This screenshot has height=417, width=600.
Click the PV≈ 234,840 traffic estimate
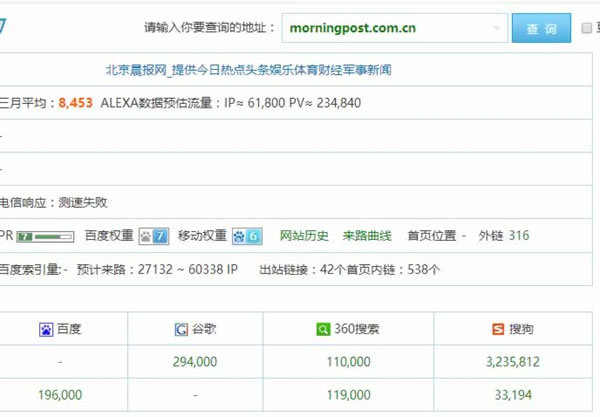tap(325, 103)
